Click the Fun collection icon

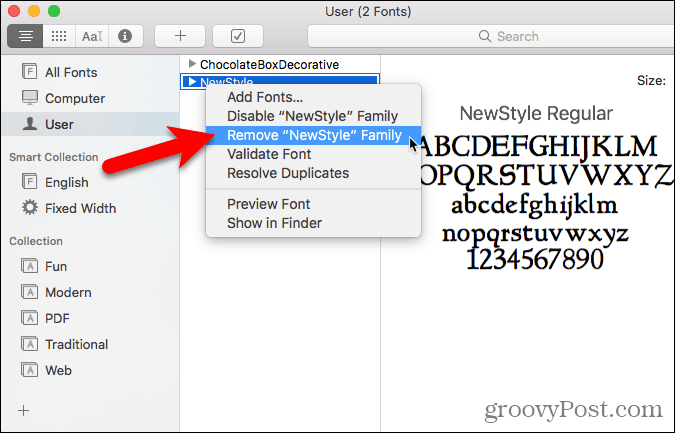pyautogui.click(x=29, y=266)
